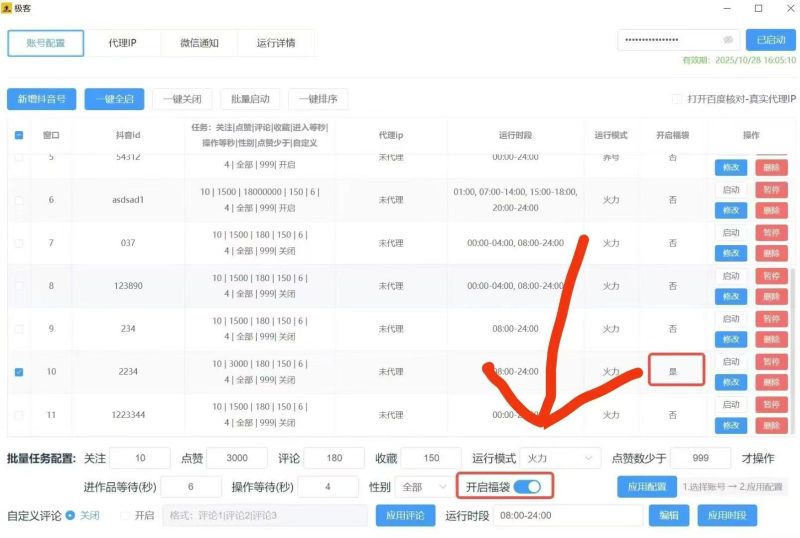Image resolution: width=800 pixels, height=538 pixels.
Task: Toggle password visibility eye icon
Action: pos(728,40)
